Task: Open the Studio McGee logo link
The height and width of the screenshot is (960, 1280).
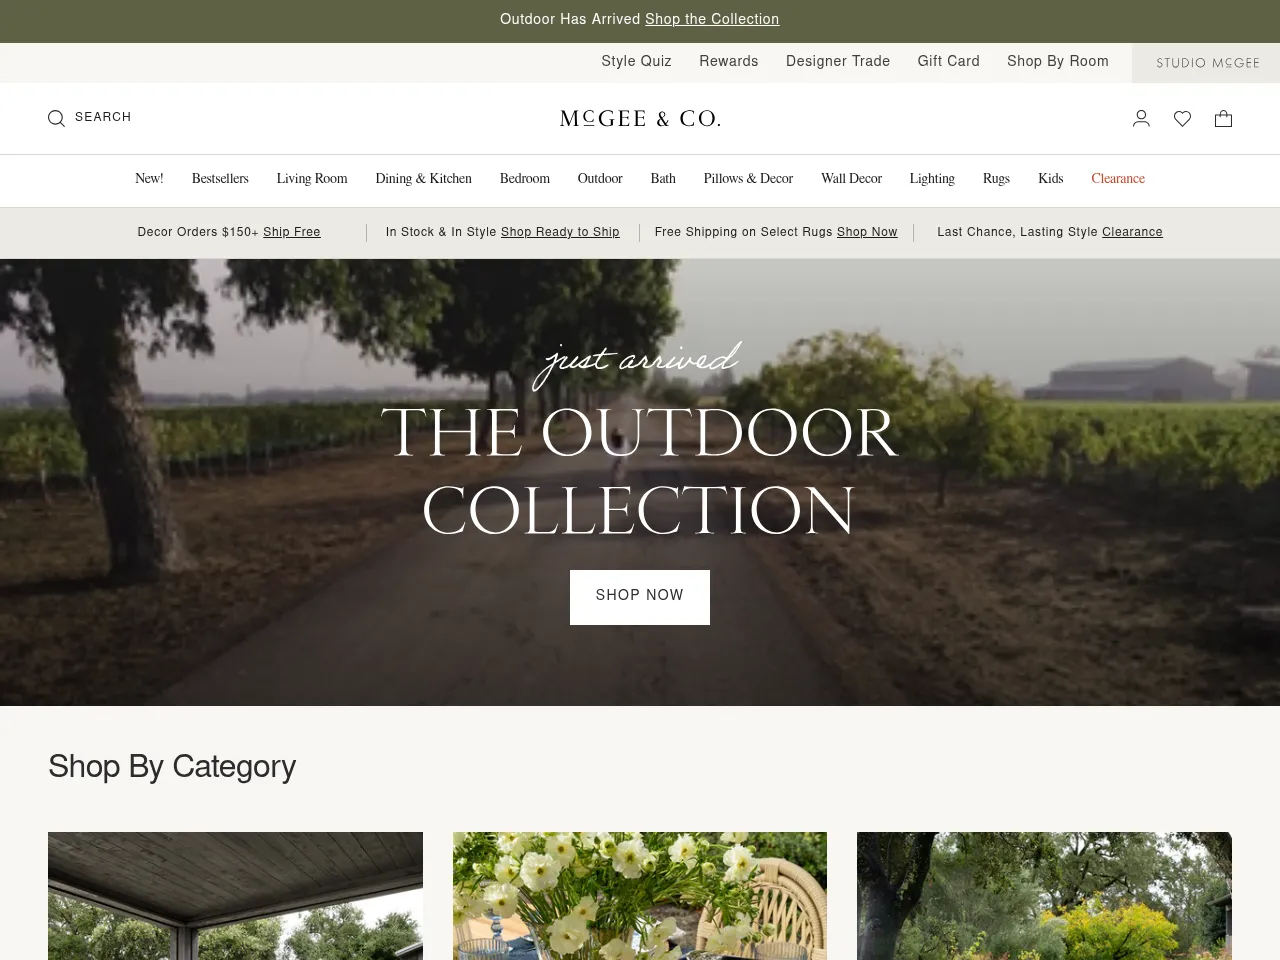Action: coord(1207,62)
